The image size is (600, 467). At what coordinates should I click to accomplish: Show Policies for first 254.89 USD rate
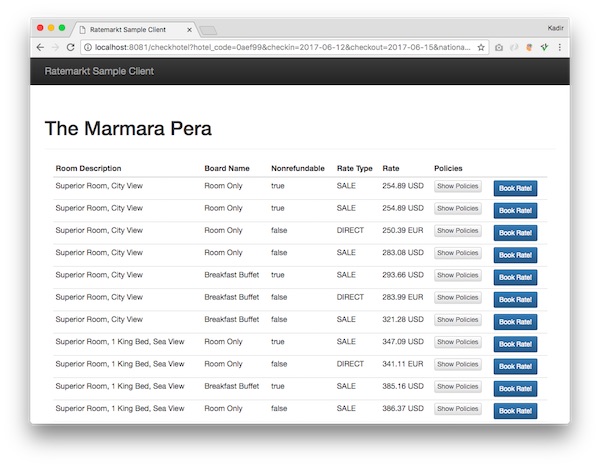(x=458, y=186)
